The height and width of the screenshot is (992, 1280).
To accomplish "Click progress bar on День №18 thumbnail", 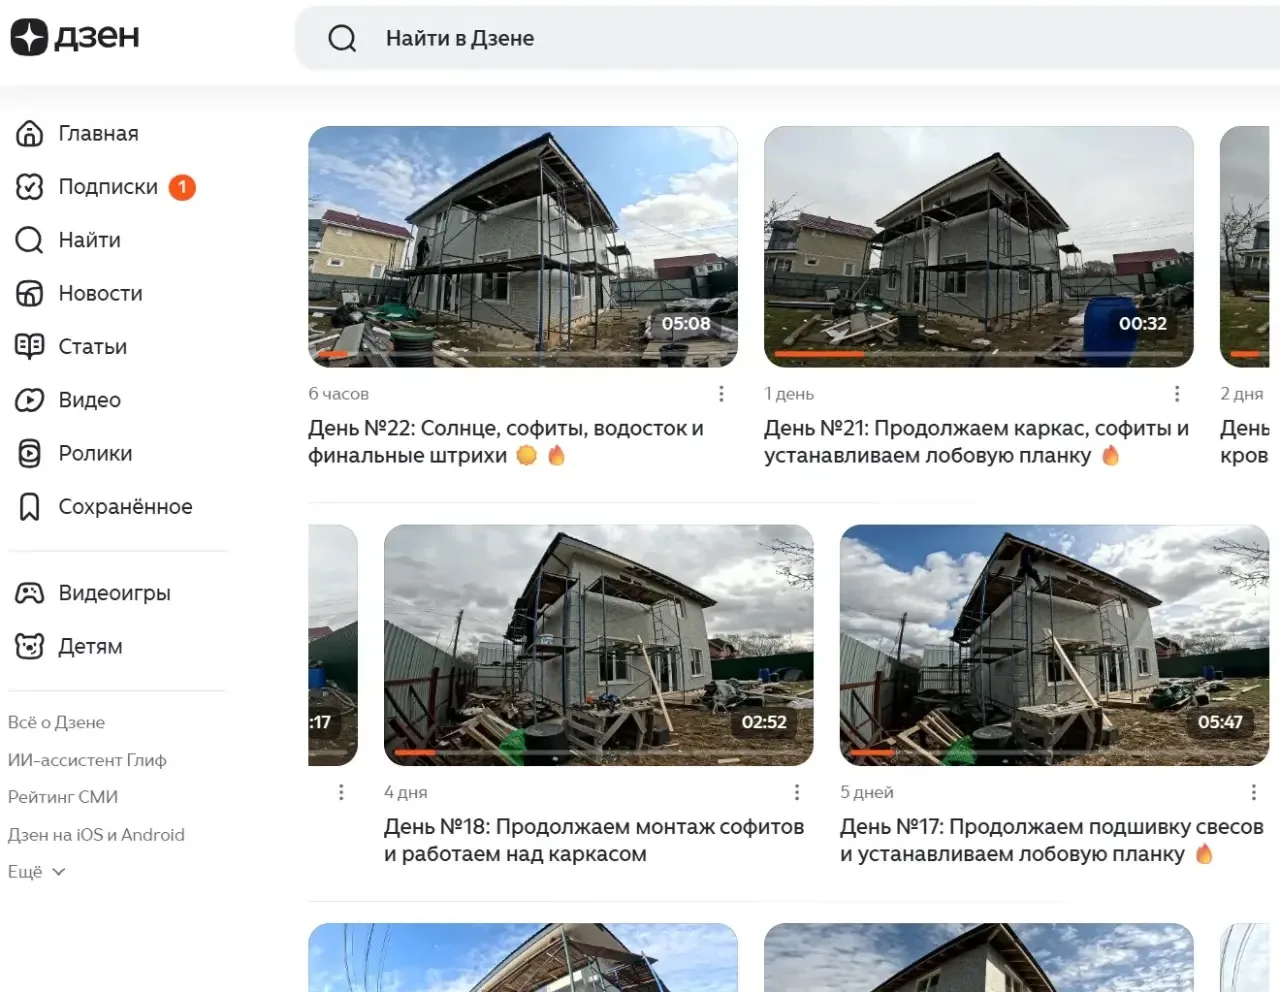I will pos(599,752).
